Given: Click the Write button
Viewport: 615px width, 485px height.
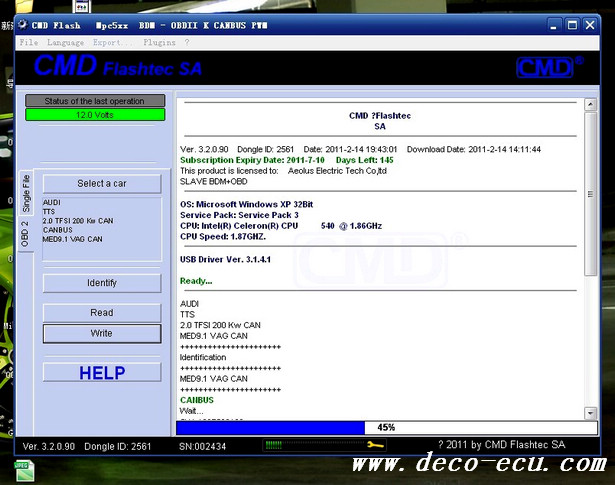Looking at the screenshot, I should coord(102,333).
